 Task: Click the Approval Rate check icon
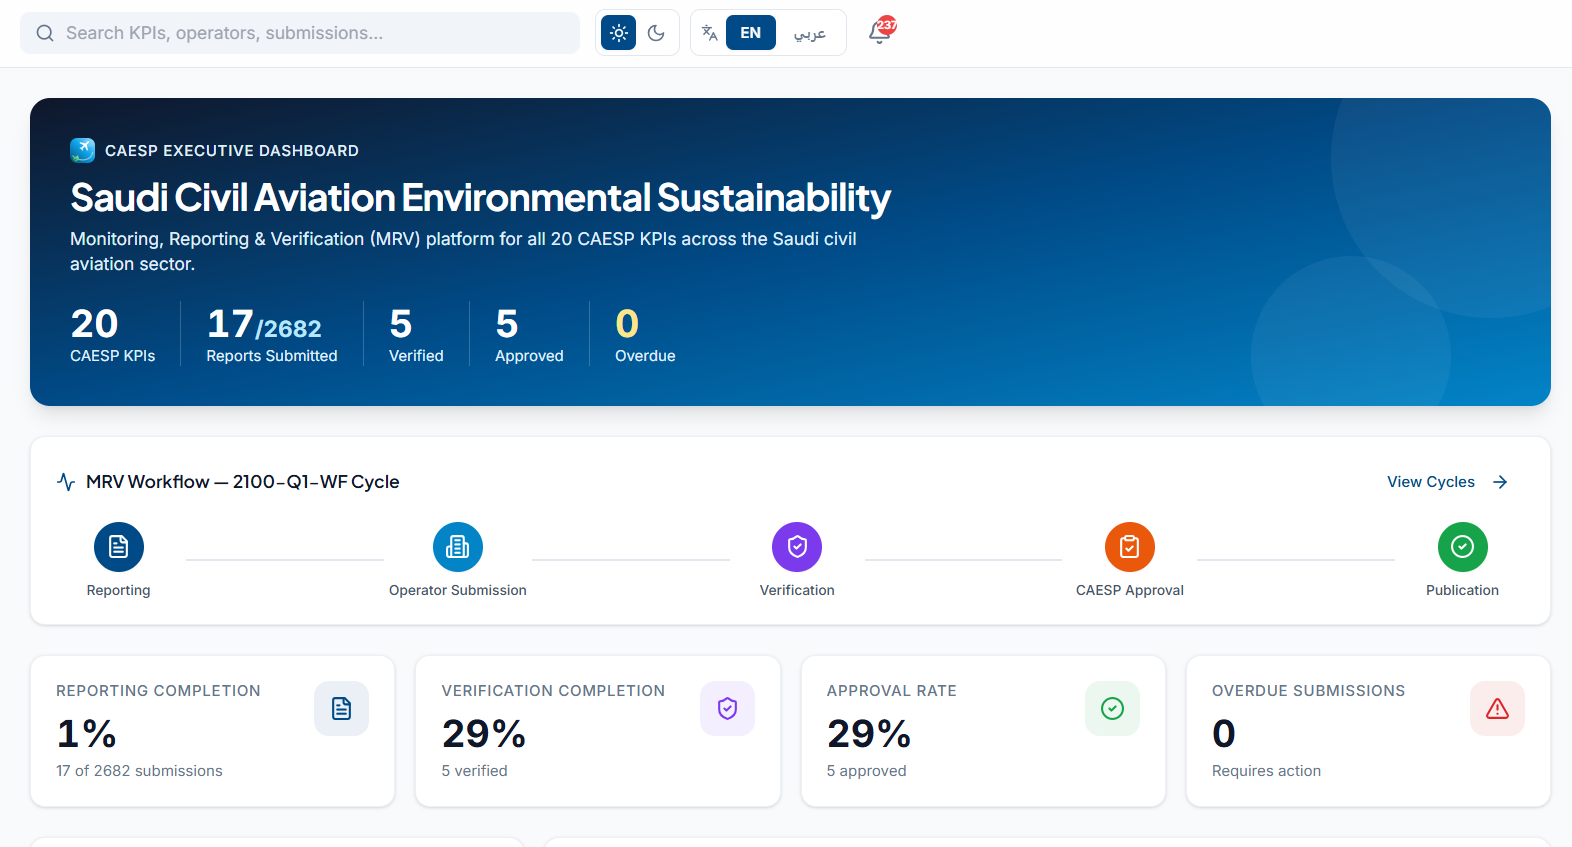(1113, 709)
